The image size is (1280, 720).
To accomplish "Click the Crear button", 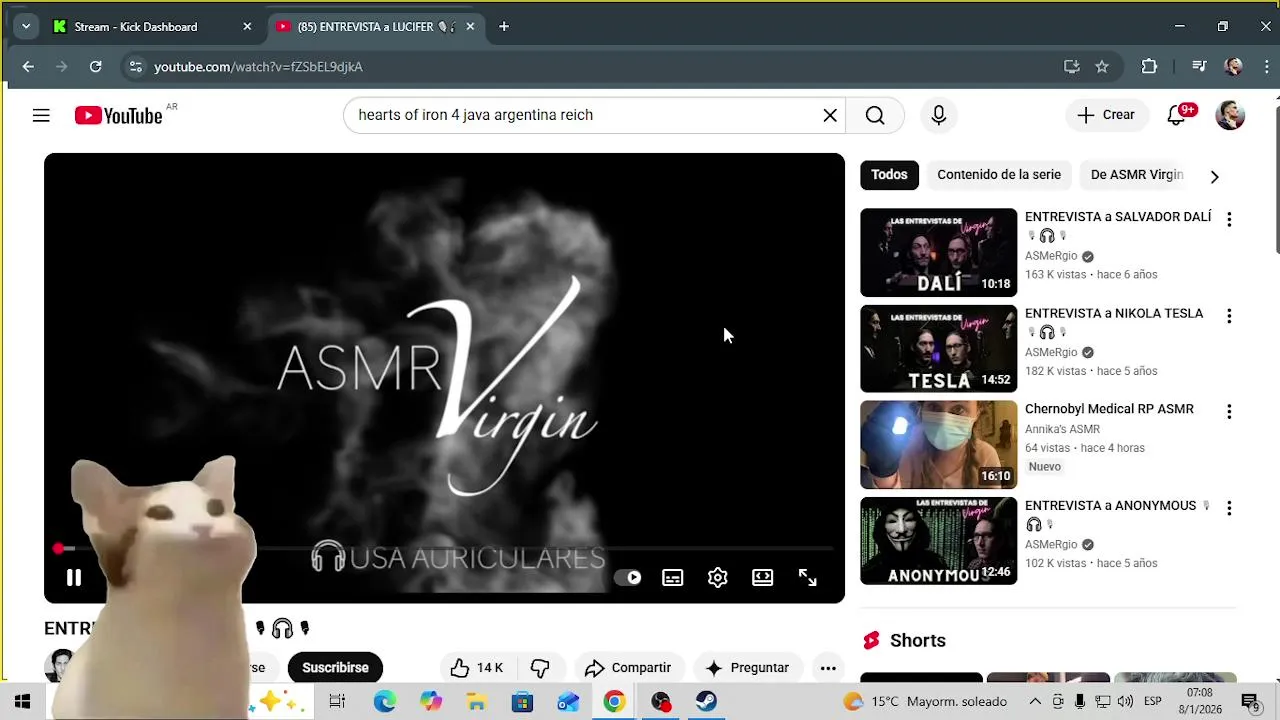I will click(1105, 115).
